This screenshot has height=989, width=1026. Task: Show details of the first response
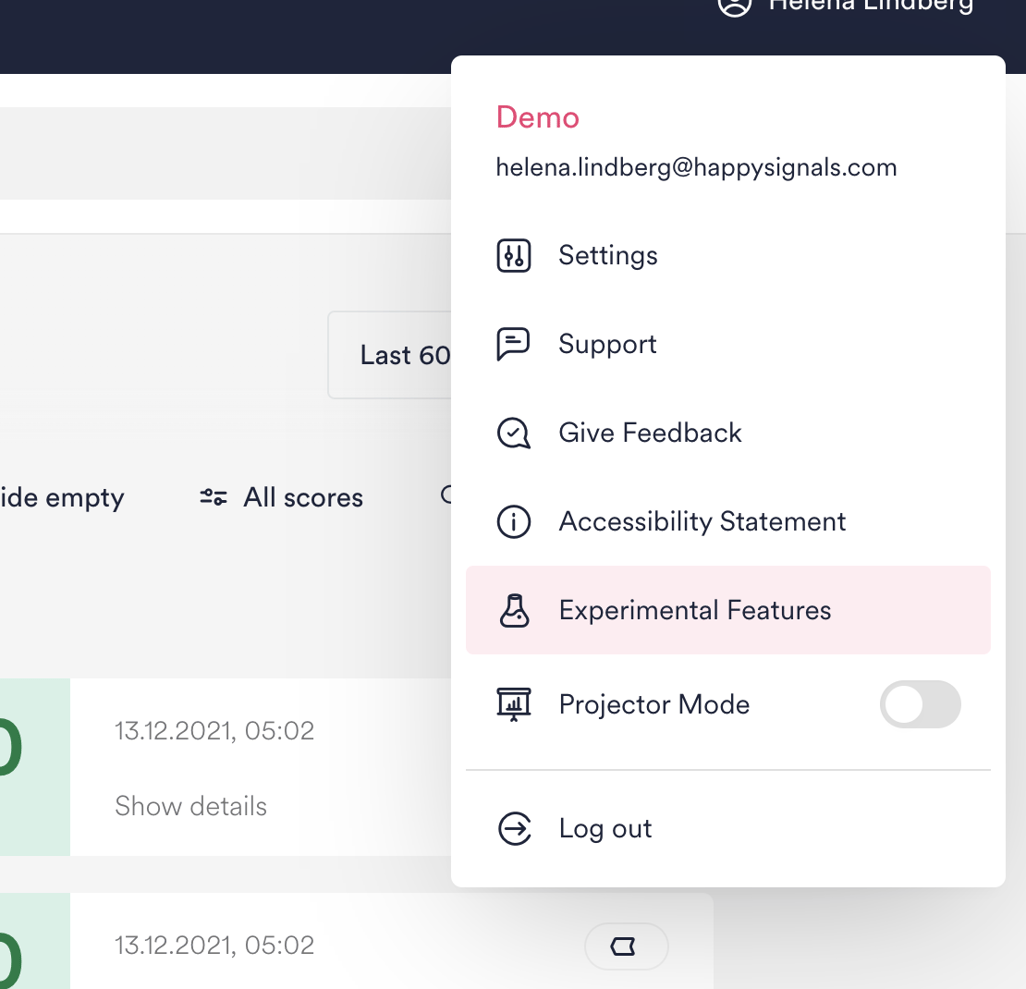pyautogui.click(x=191, y=806)
